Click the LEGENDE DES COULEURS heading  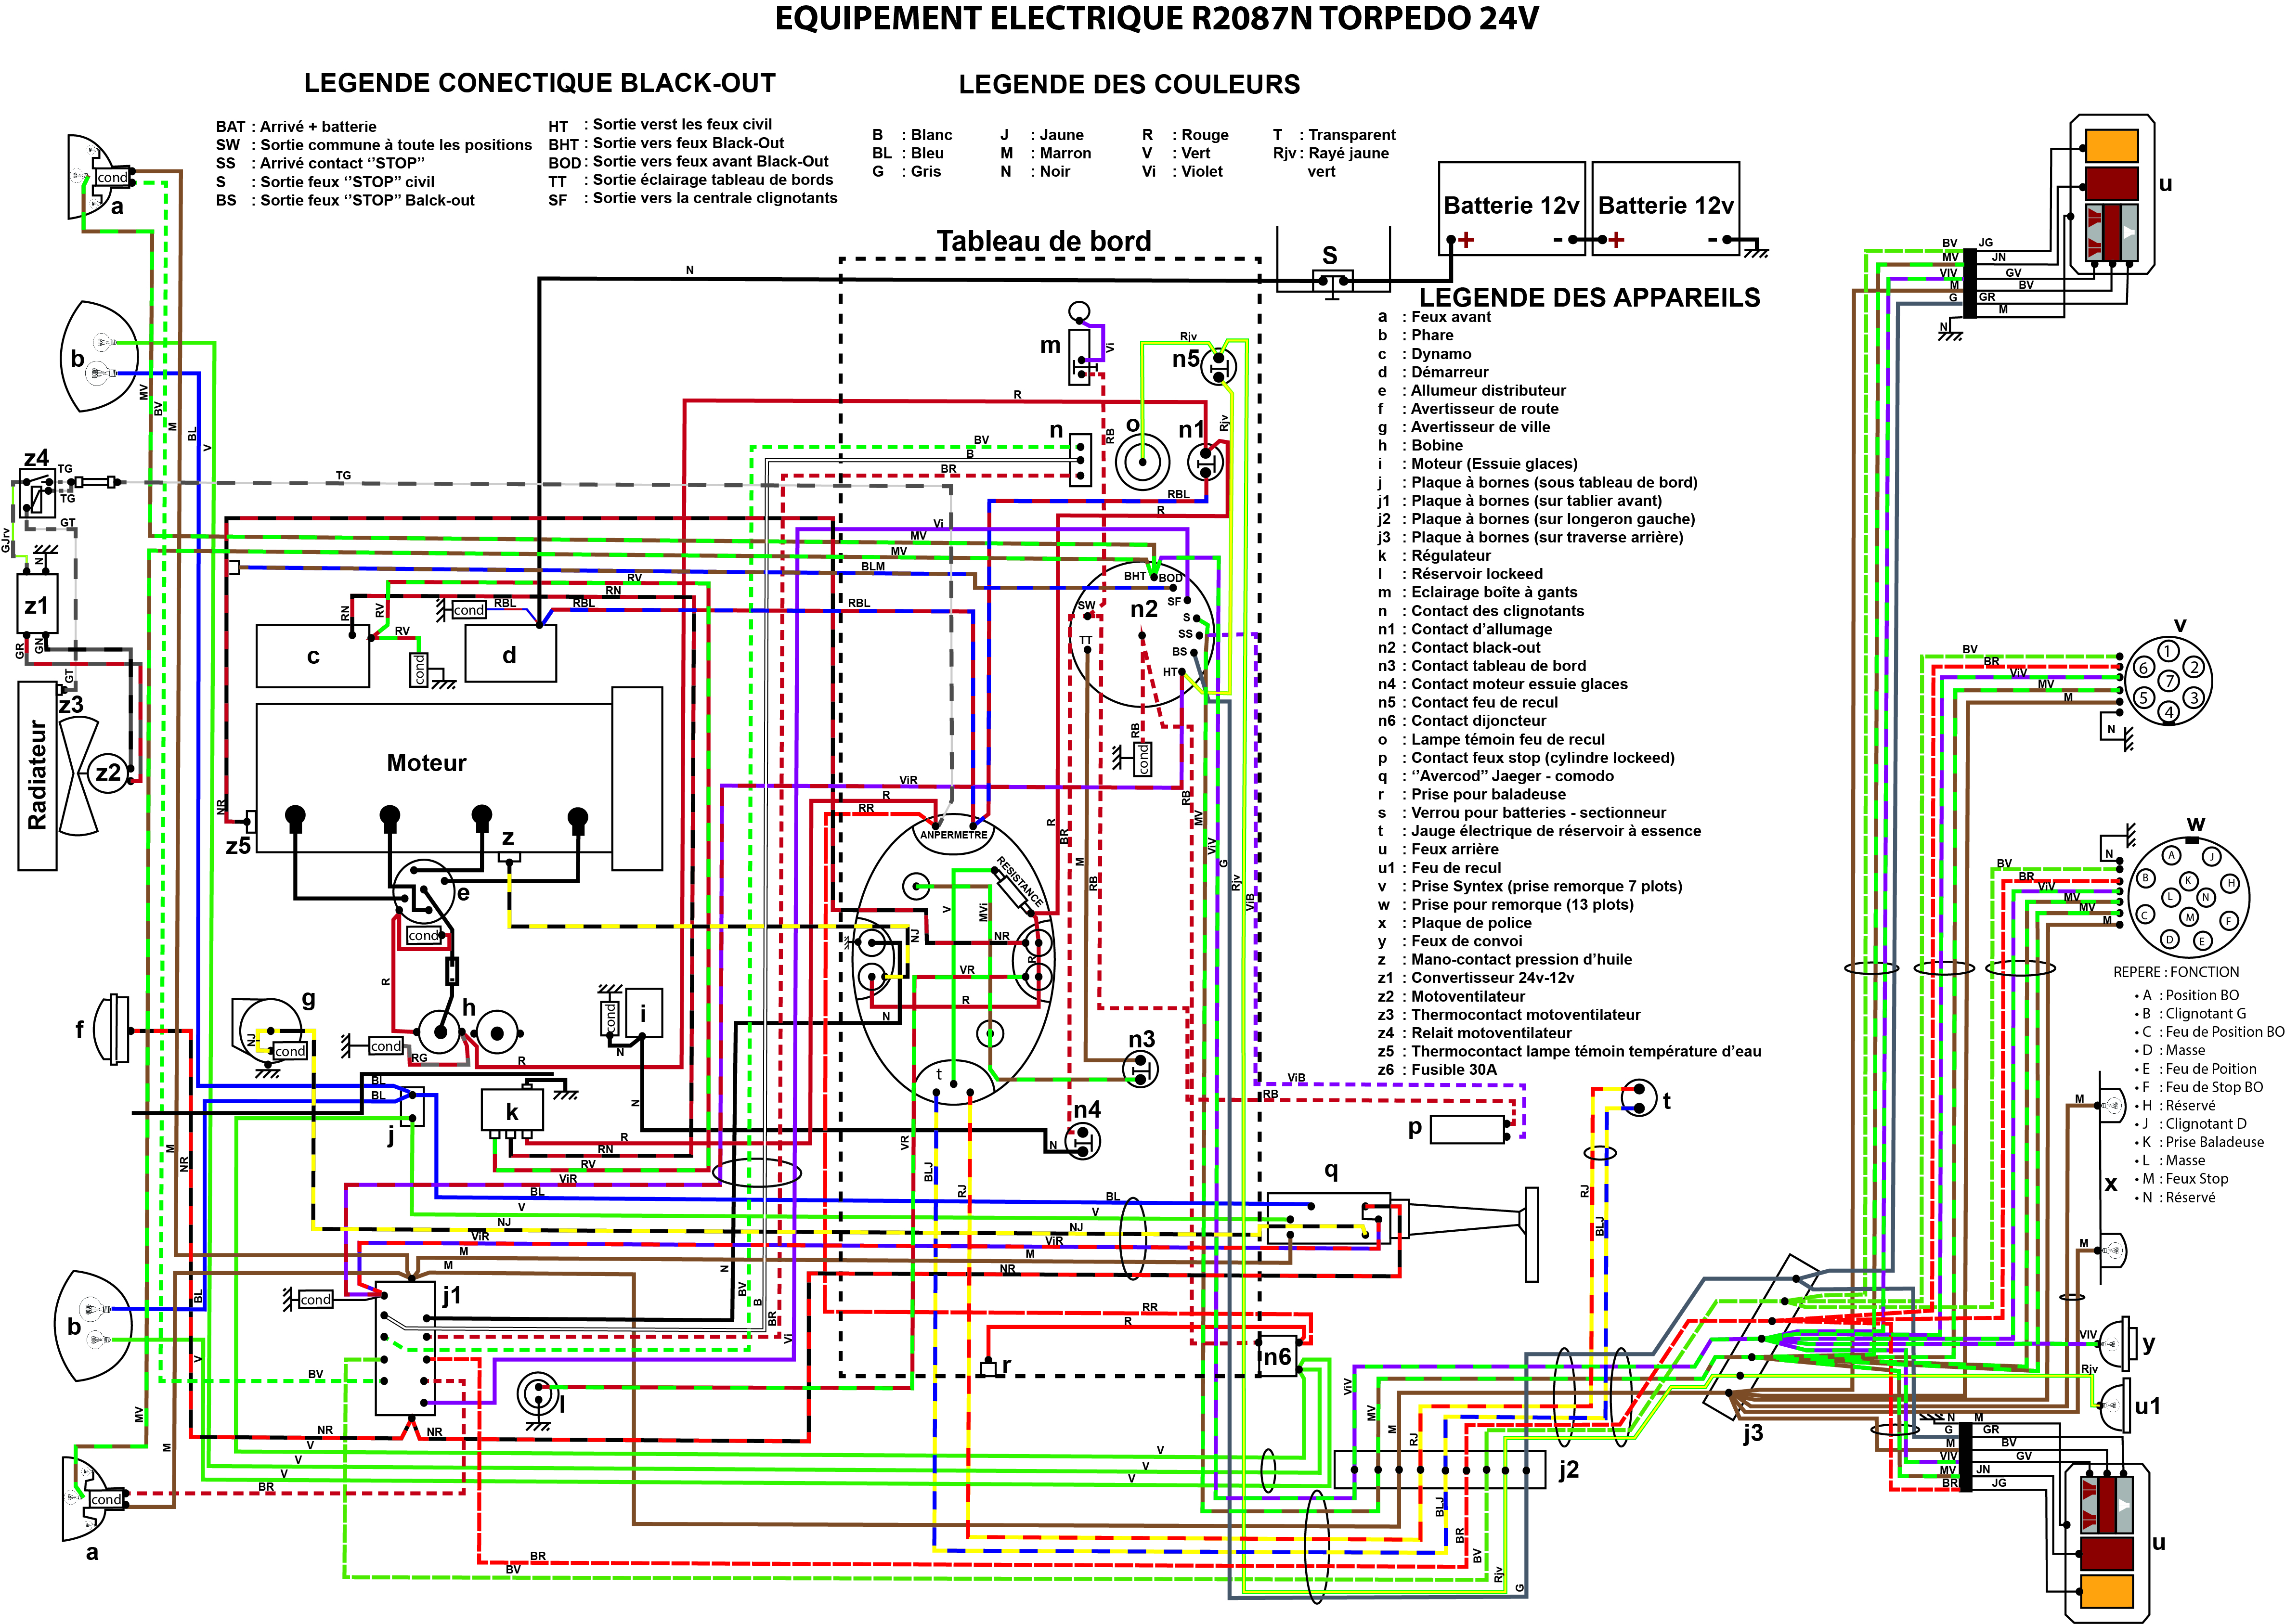1129,85
